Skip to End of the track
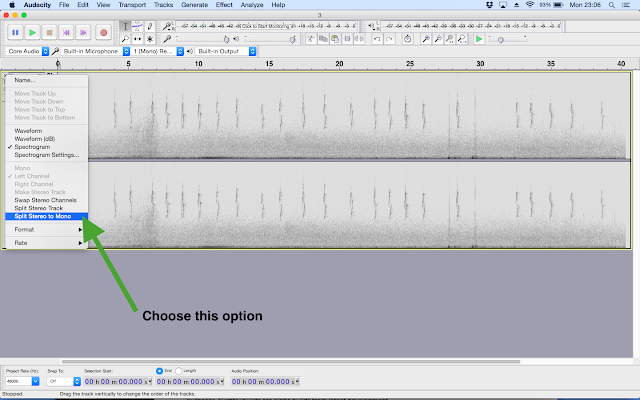Screen dimensions: 640x400 [x=83, y=32]
